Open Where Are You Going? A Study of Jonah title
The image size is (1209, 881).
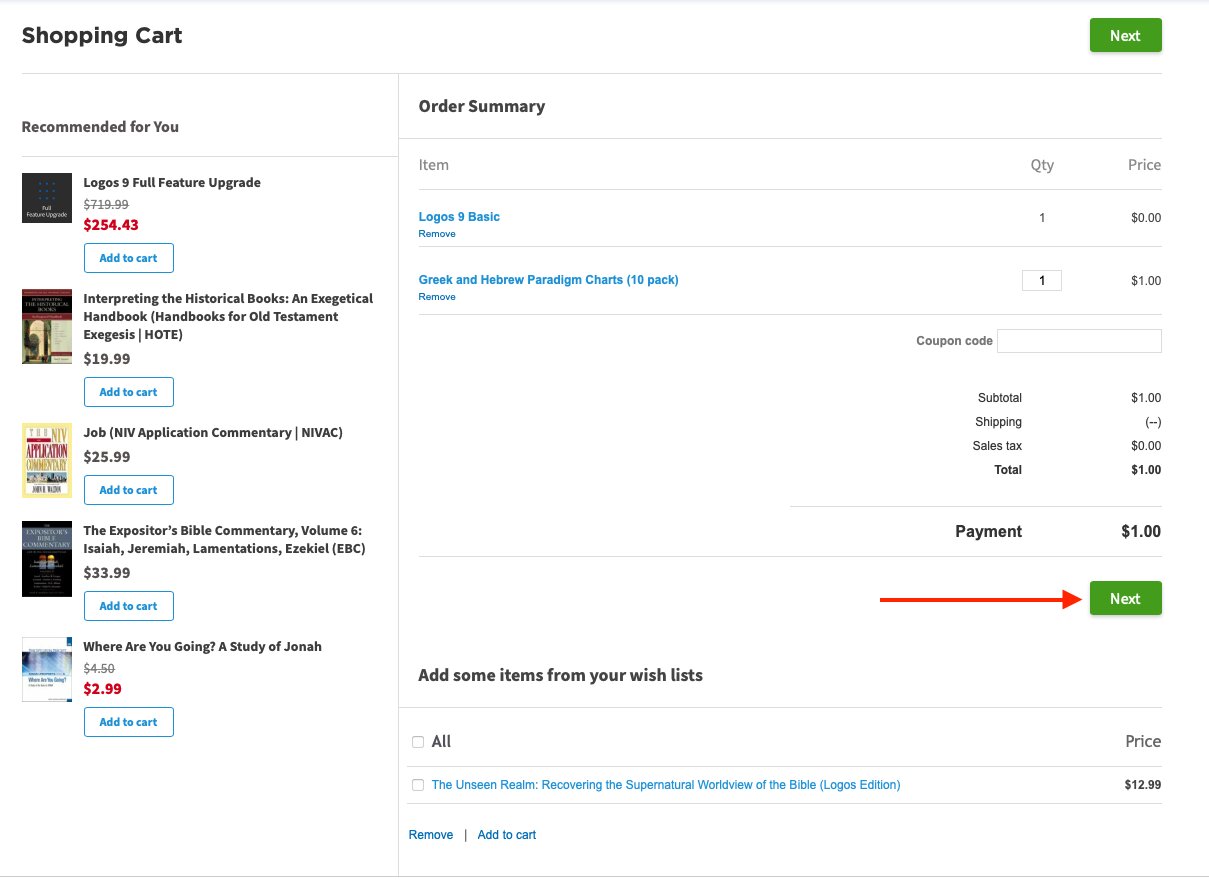click(x=203, y=647)
